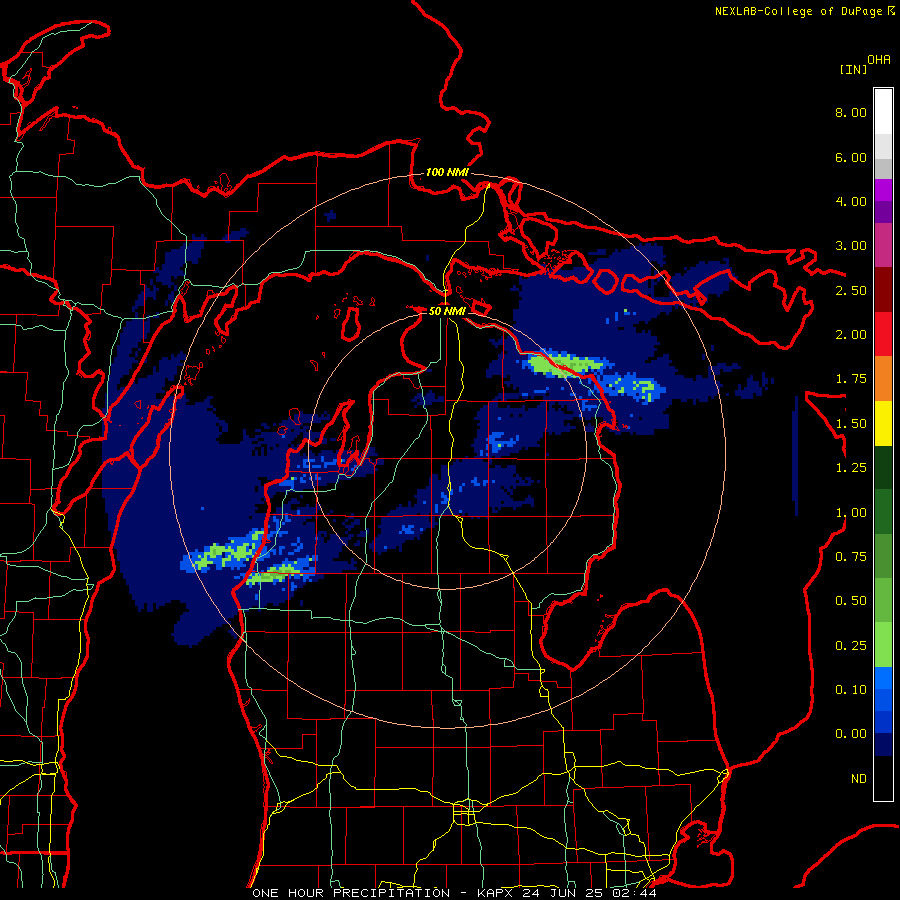Click the 1.00 legend value
This screenshot has height=900, width=900.
click(x=851, y=513)
